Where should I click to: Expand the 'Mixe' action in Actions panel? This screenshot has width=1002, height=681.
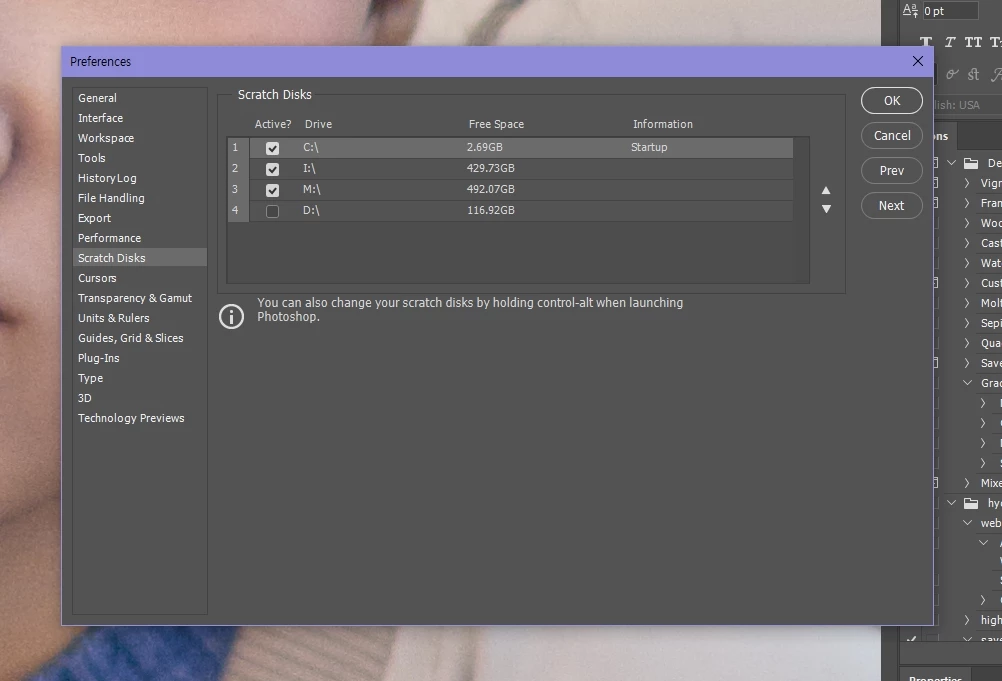967,482
